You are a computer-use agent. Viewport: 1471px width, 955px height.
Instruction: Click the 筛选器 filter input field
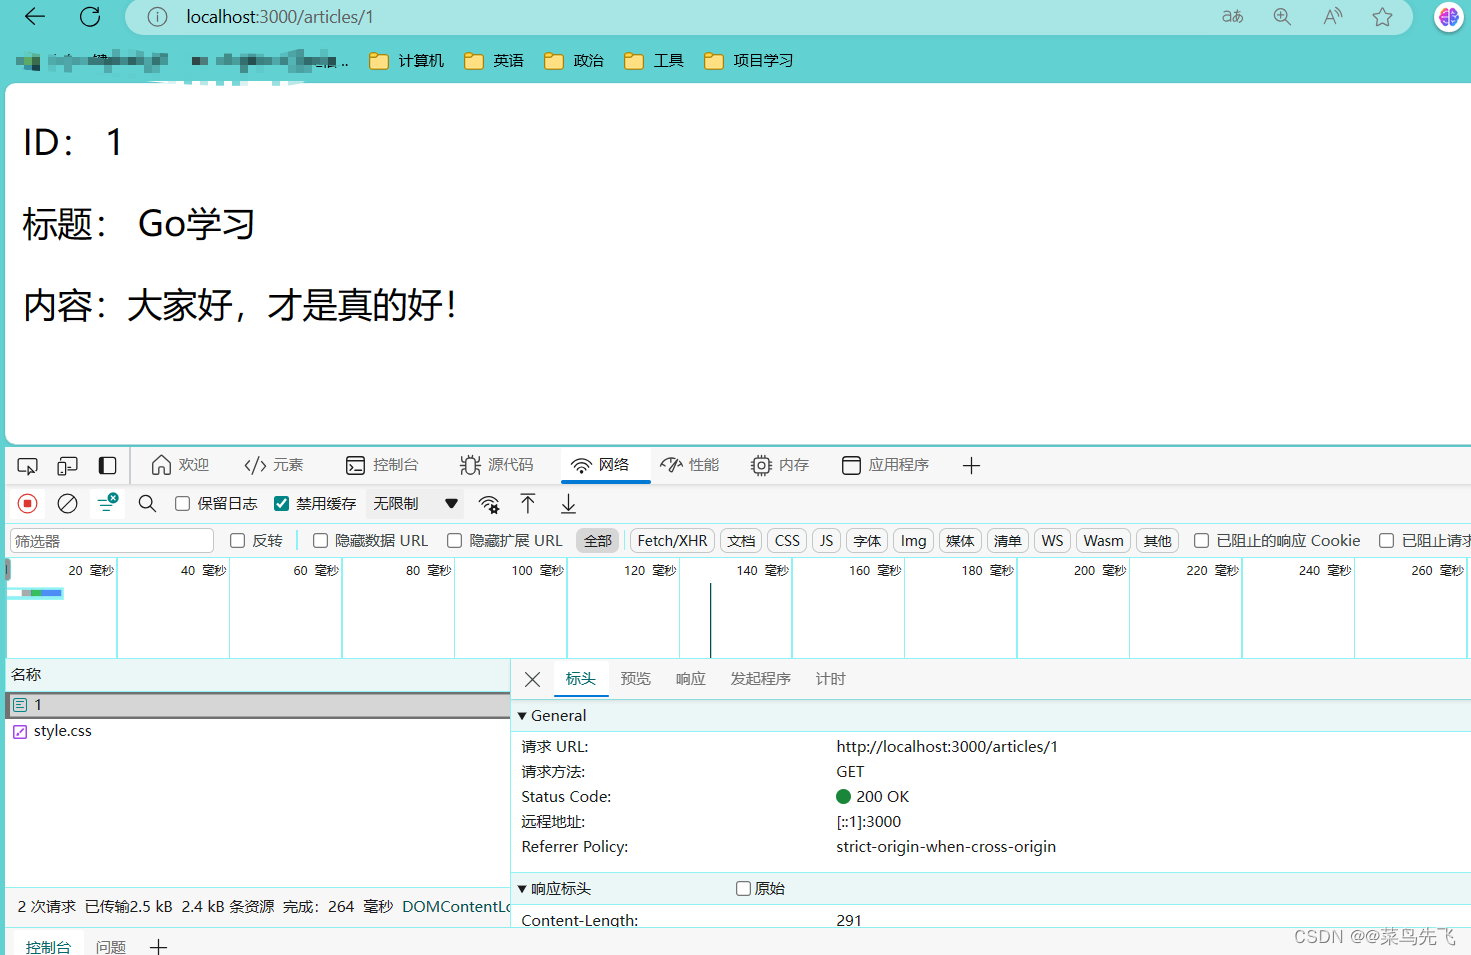tap(112, 541)
